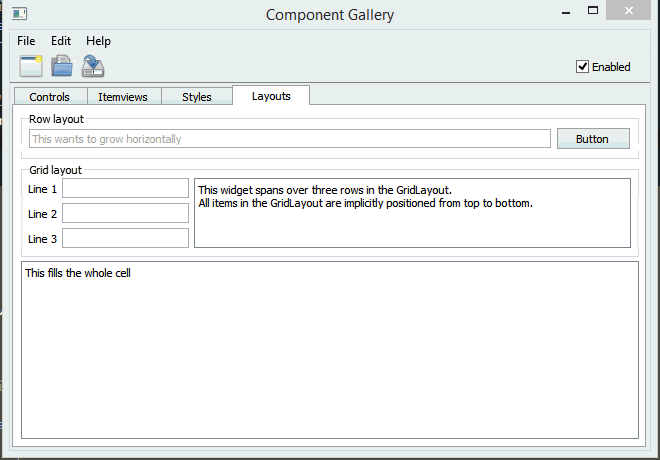Click the app icon in the title bar
This screenshot has height=460, width=660.
19,14
